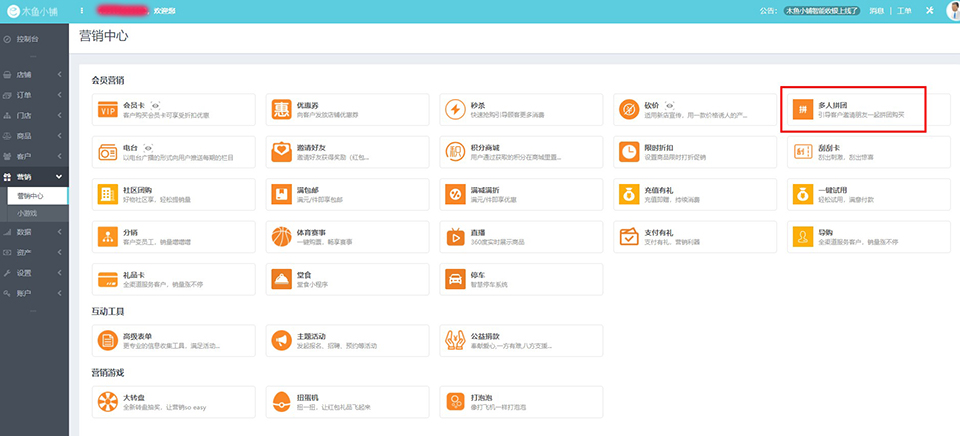Select the 小游戏 submenu item
Image resolution: width=960 pixels, height=436 pixels.
[27, 213]
